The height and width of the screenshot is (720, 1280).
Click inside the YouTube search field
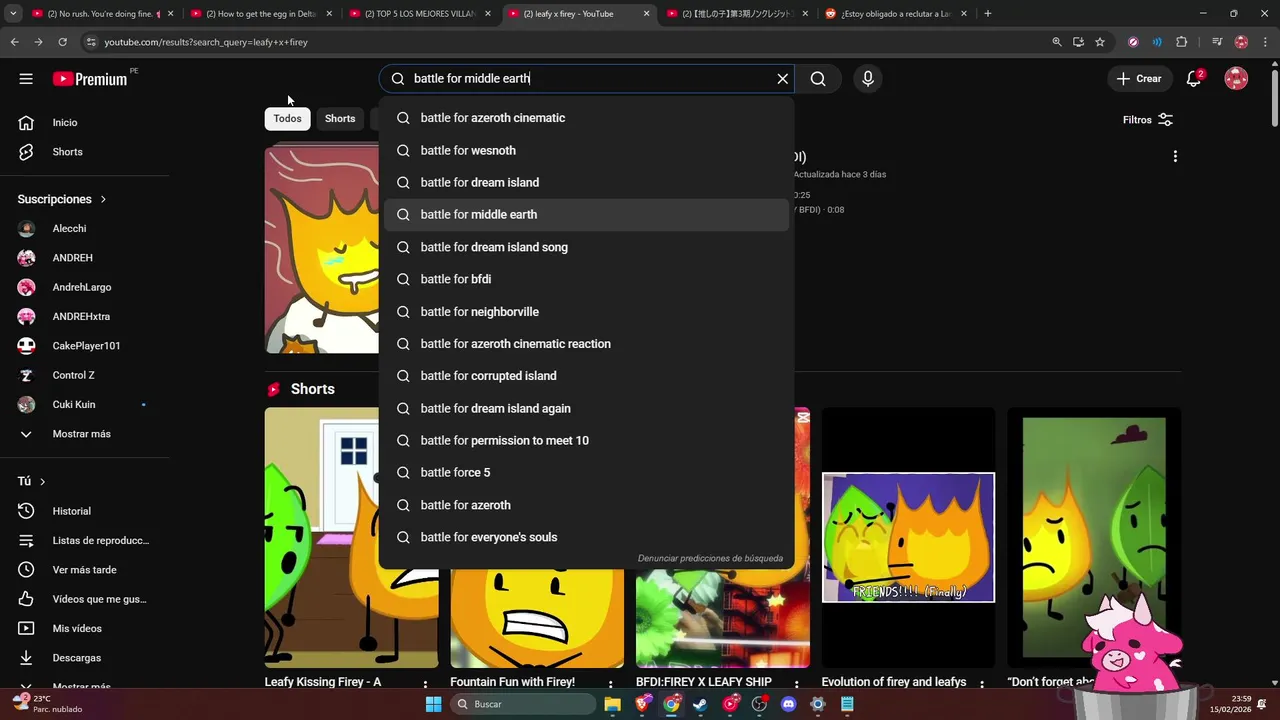(x=585, y=79)
